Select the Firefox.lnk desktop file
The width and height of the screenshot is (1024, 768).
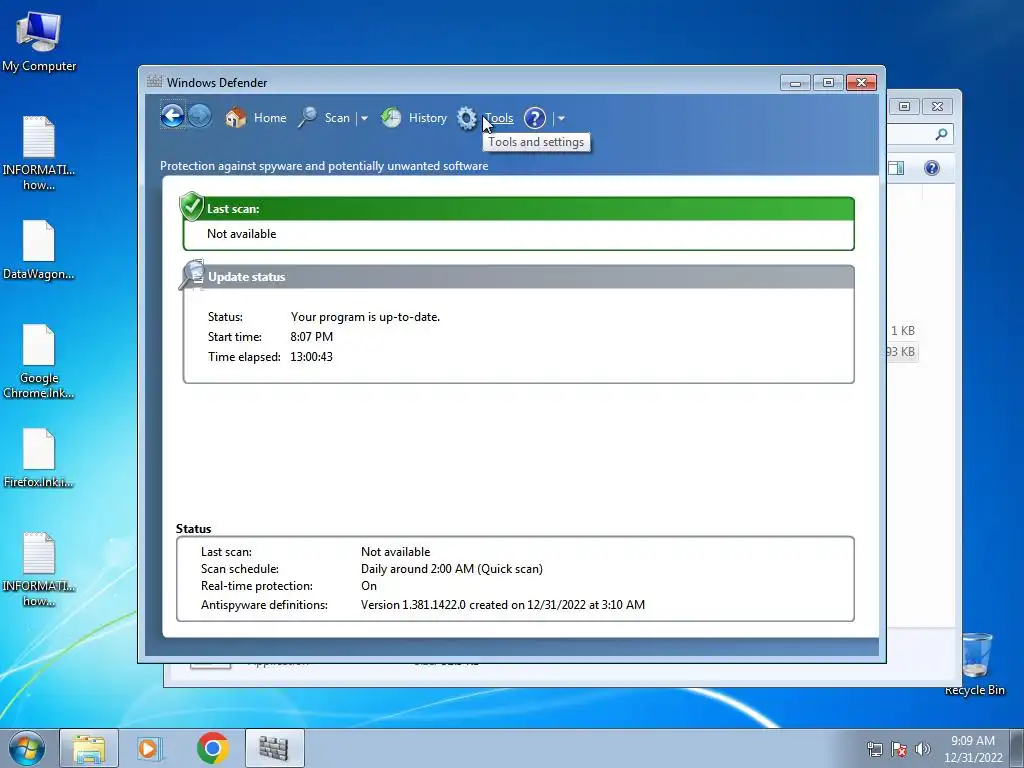[39, 458]
